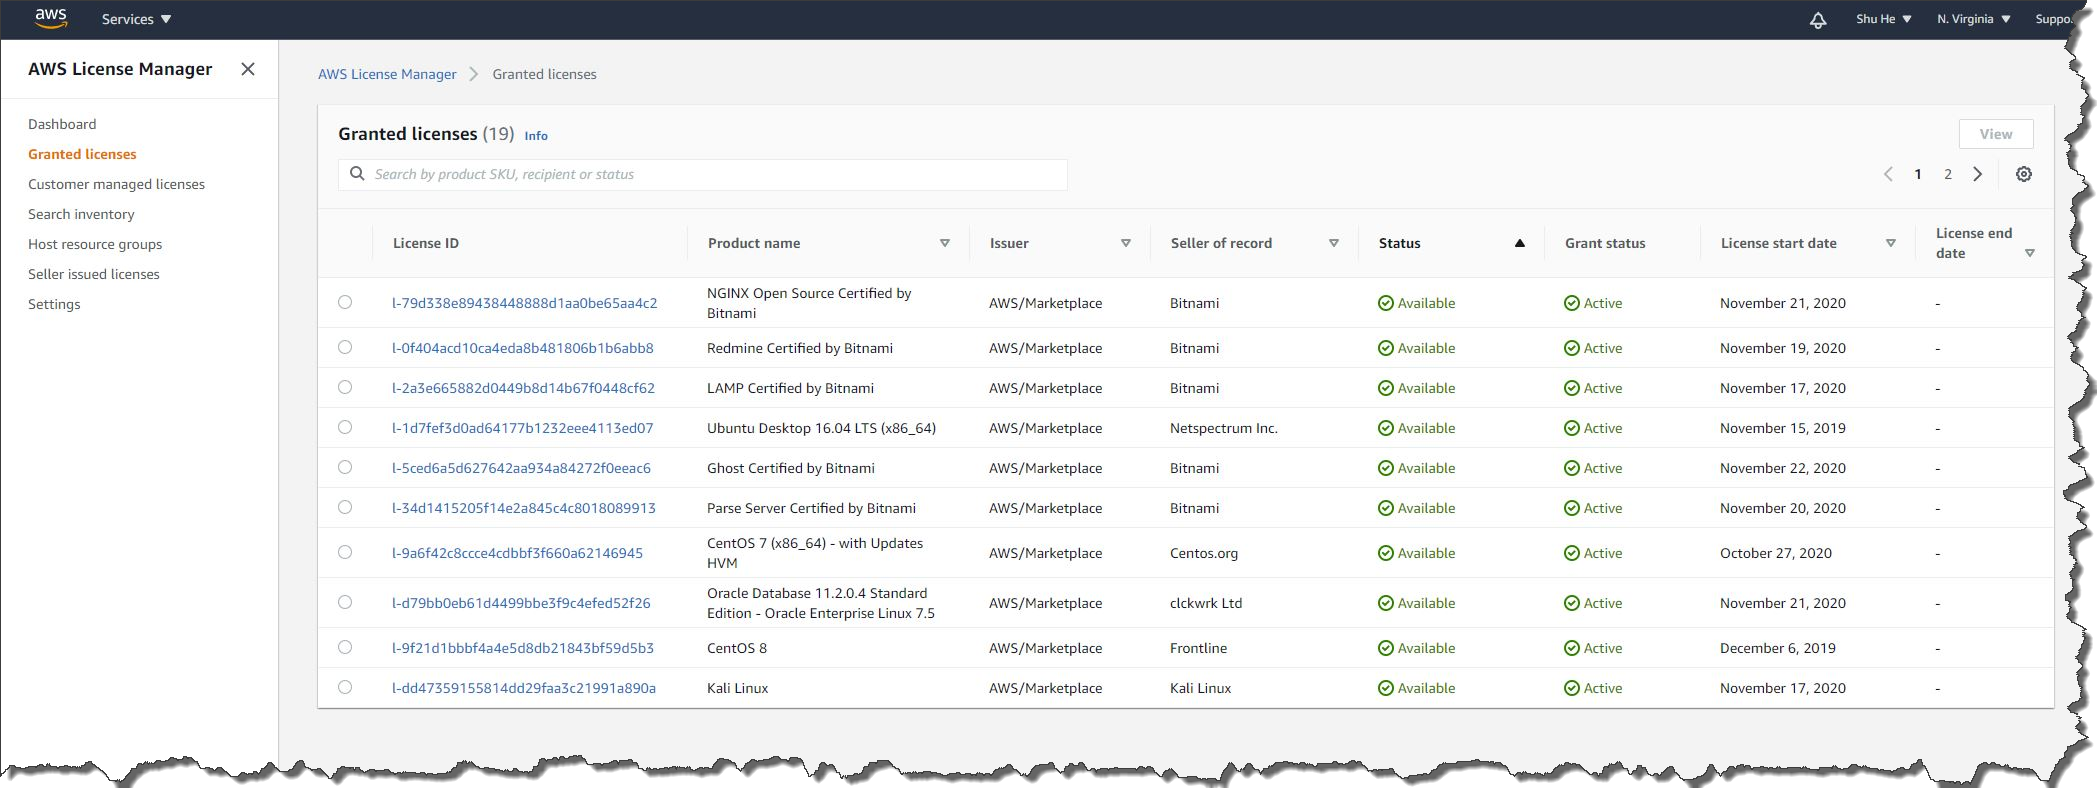The image size is (2097, 788).
Task: Open Host resource groups in sidebar
Action: point(95,244)
